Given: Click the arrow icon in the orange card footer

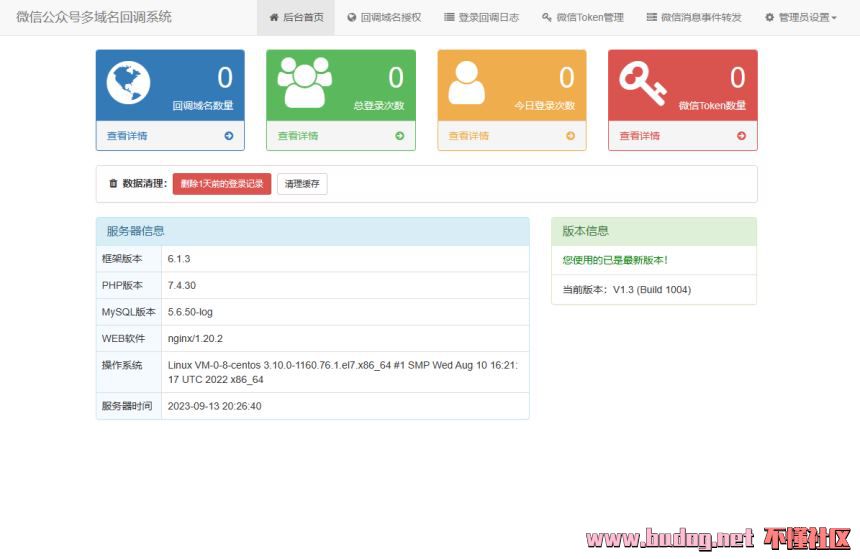Looking at the screenshot, I should tap(570, 136).
